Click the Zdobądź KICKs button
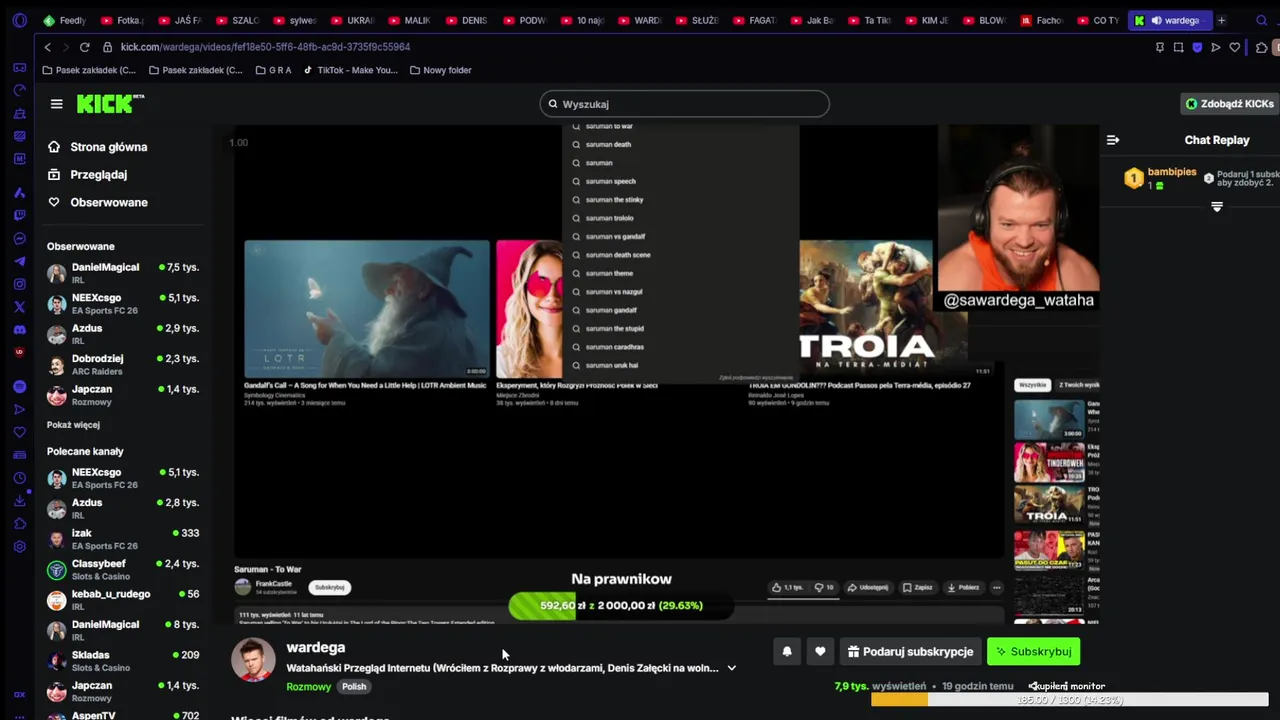Viewport: 1280px width, 720px height. click(1230, 104)
